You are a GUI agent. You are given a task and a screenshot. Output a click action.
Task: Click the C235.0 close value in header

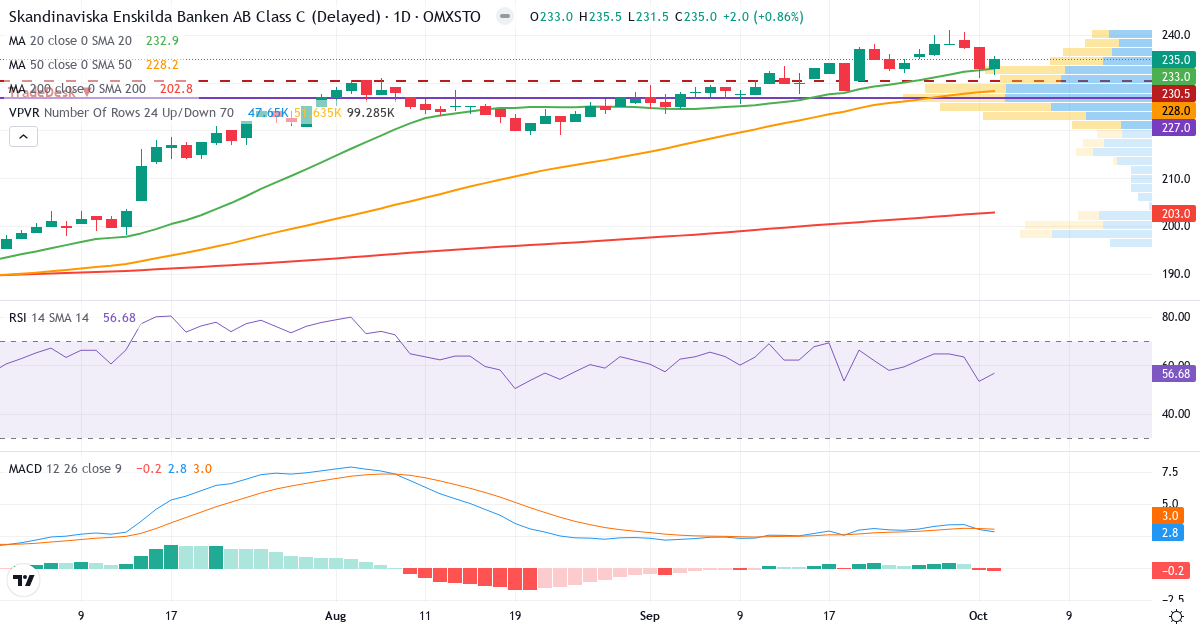click(x=697, y=17)
